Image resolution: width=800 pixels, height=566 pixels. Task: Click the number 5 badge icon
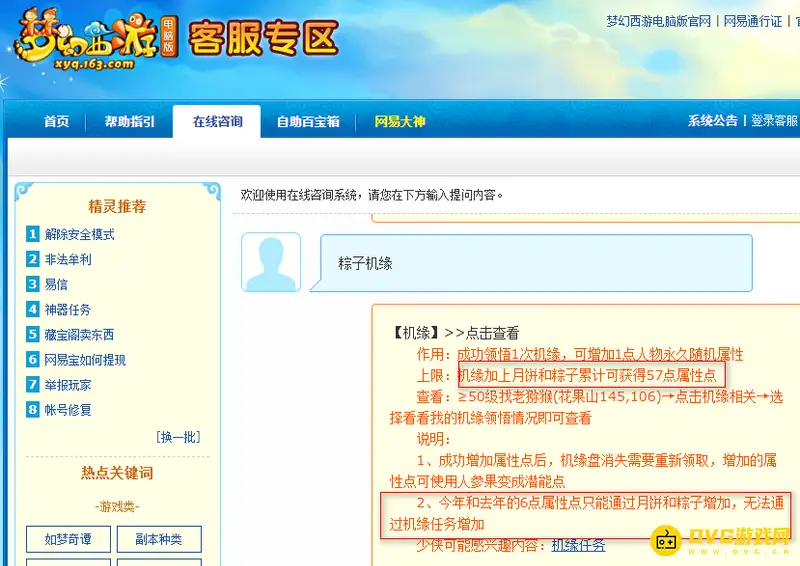(x=33, y=334)
